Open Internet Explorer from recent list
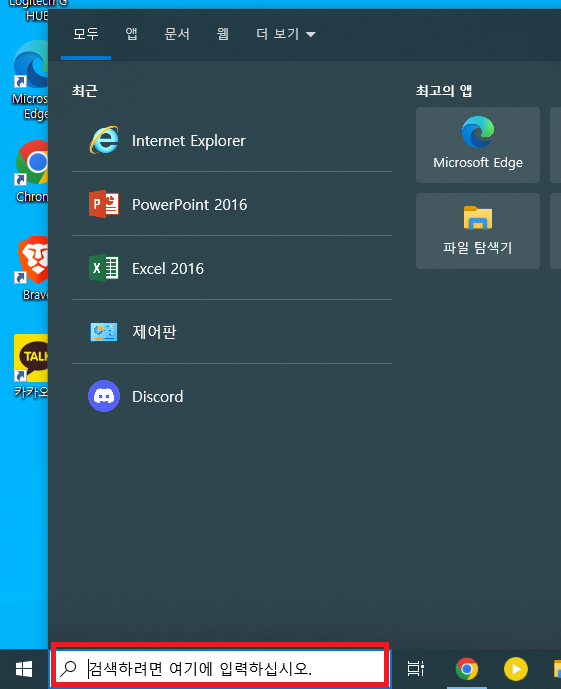The height and width of the screenshot is (689, 561). [x=232, y=141]
